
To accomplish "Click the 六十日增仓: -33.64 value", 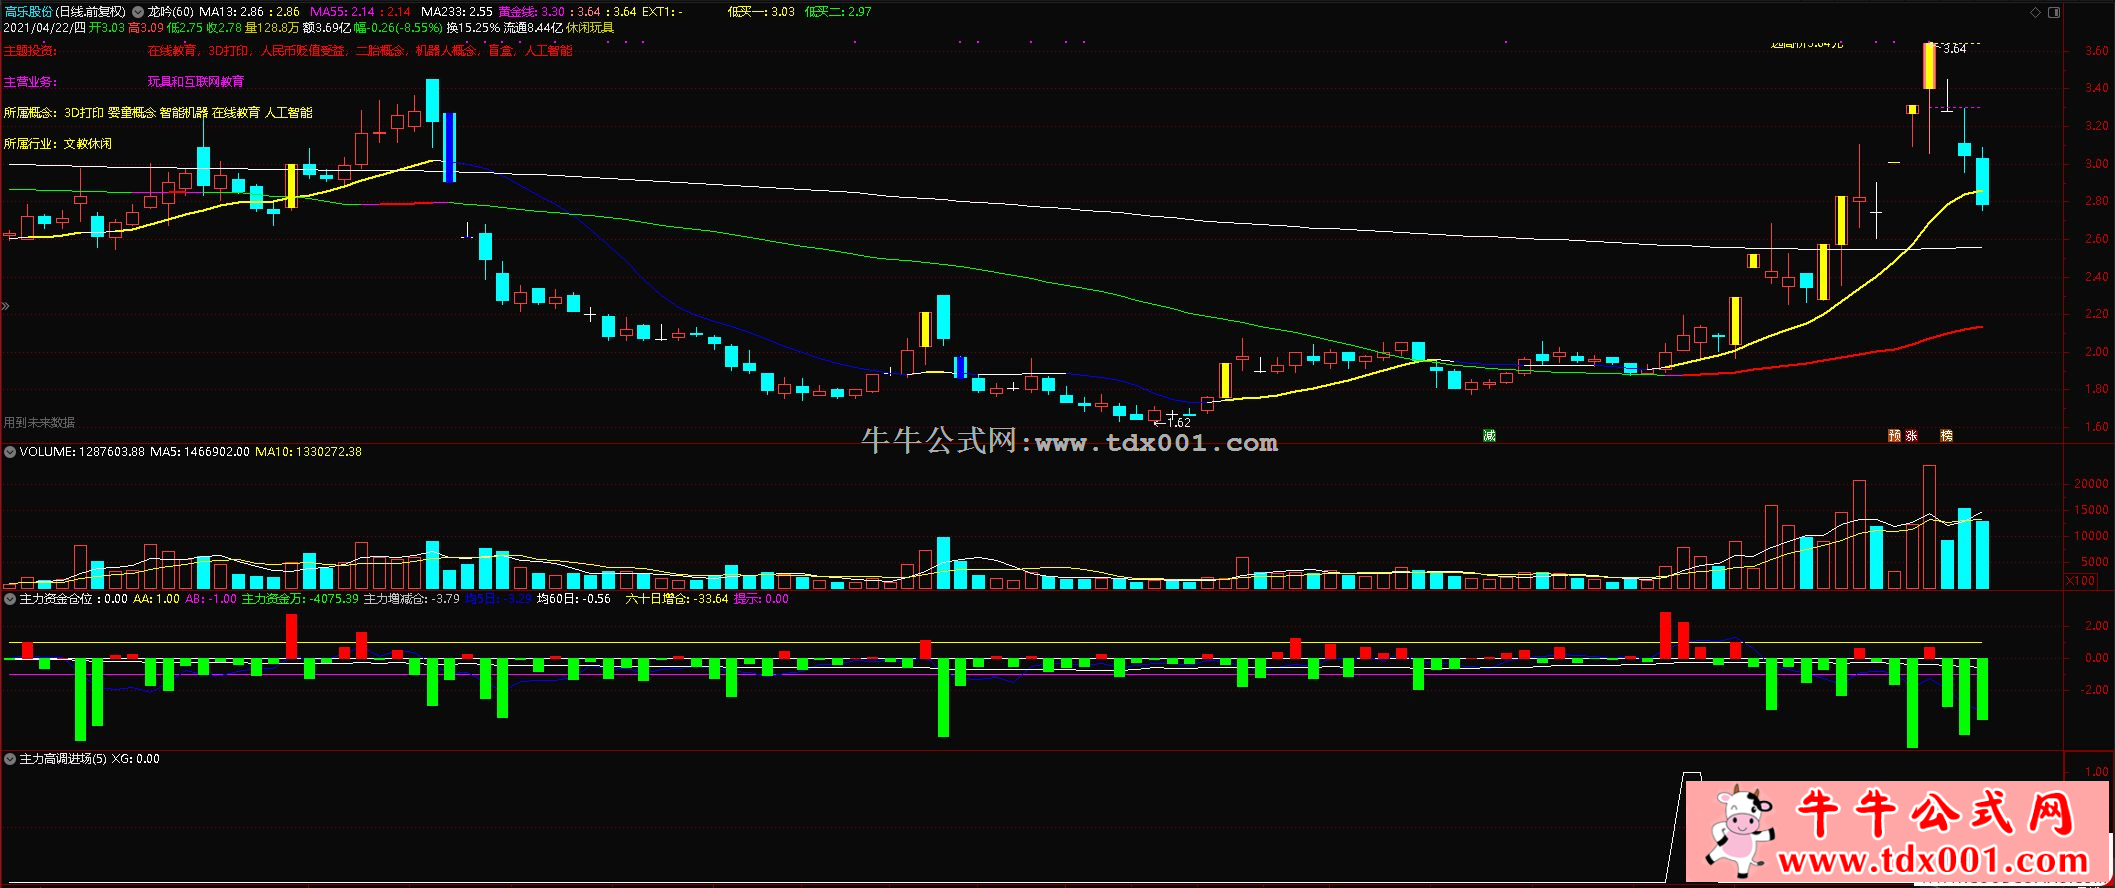I will [677, 599].
